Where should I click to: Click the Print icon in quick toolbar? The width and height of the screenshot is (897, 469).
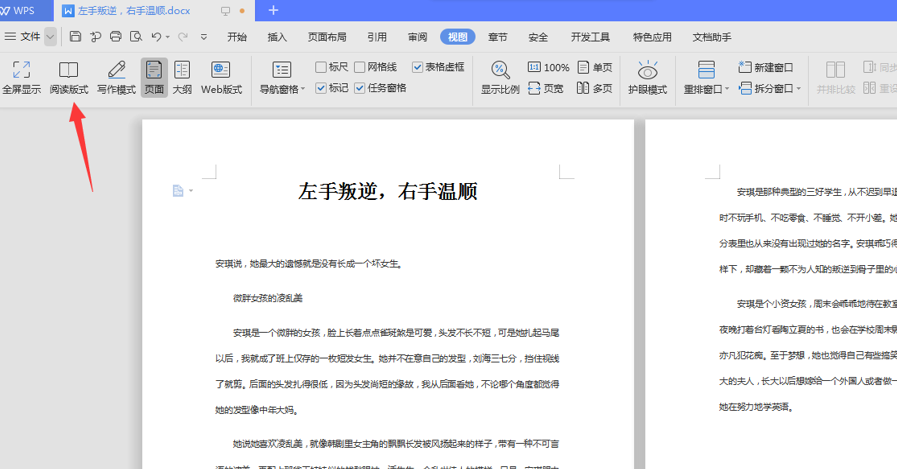coord(116,37)
